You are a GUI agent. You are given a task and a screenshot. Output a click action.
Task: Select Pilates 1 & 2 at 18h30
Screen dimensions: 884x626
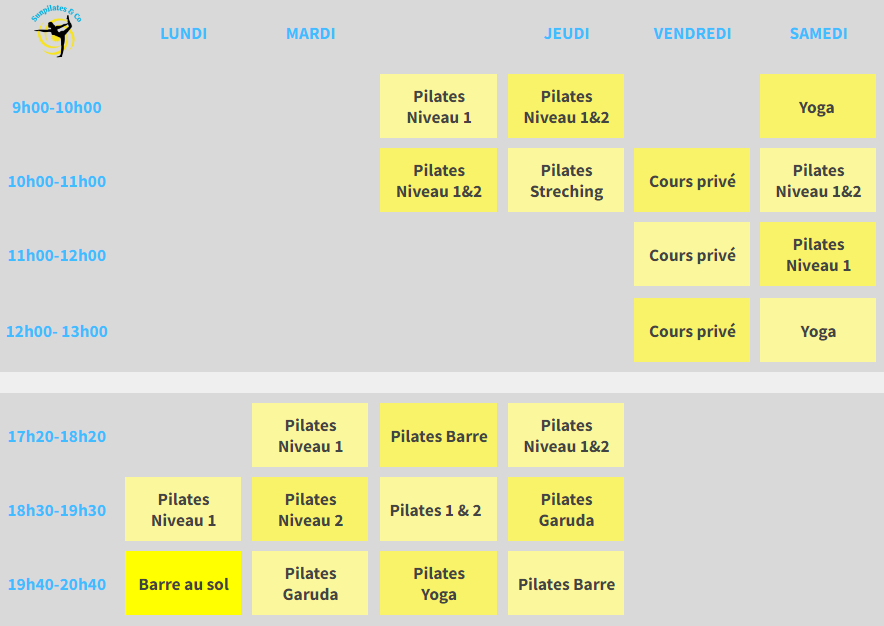click(438, 509)
